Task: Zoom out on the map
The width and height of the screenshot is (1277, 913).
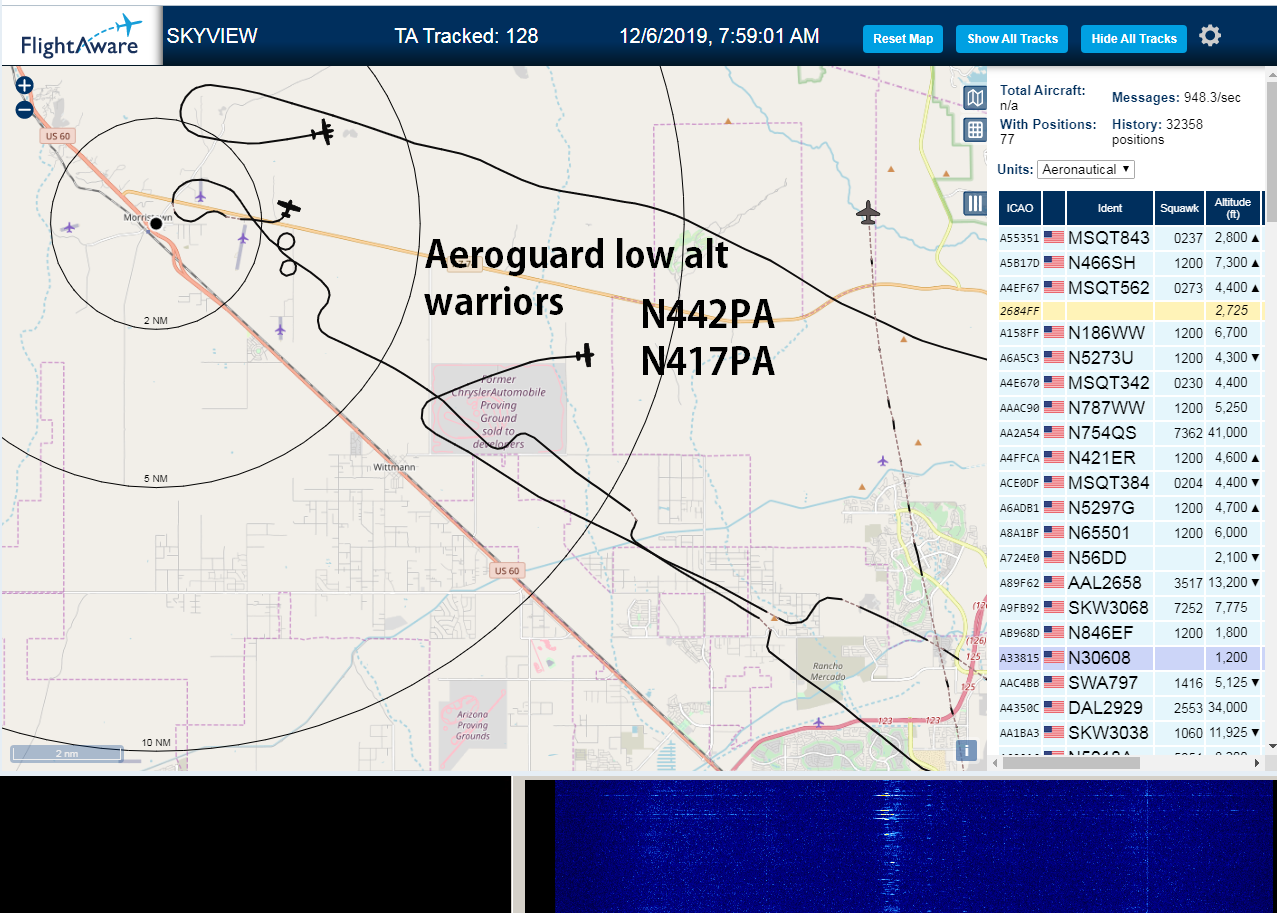Action: (25, 110)
